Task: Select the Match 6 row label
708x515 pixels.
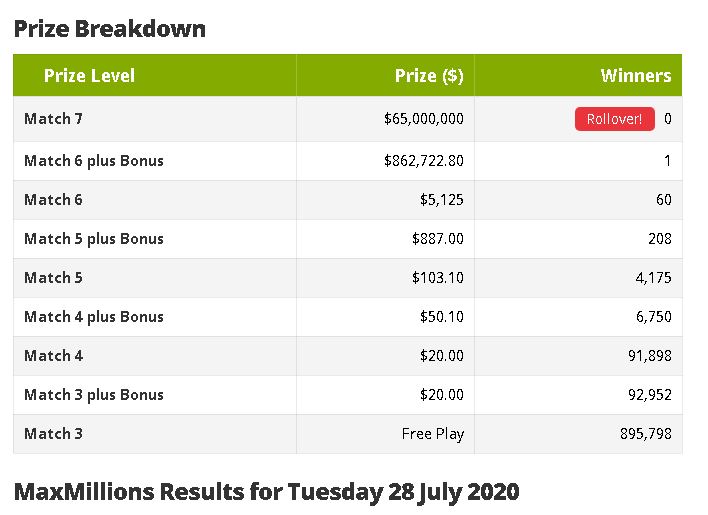Action: (x=53, y=200)
